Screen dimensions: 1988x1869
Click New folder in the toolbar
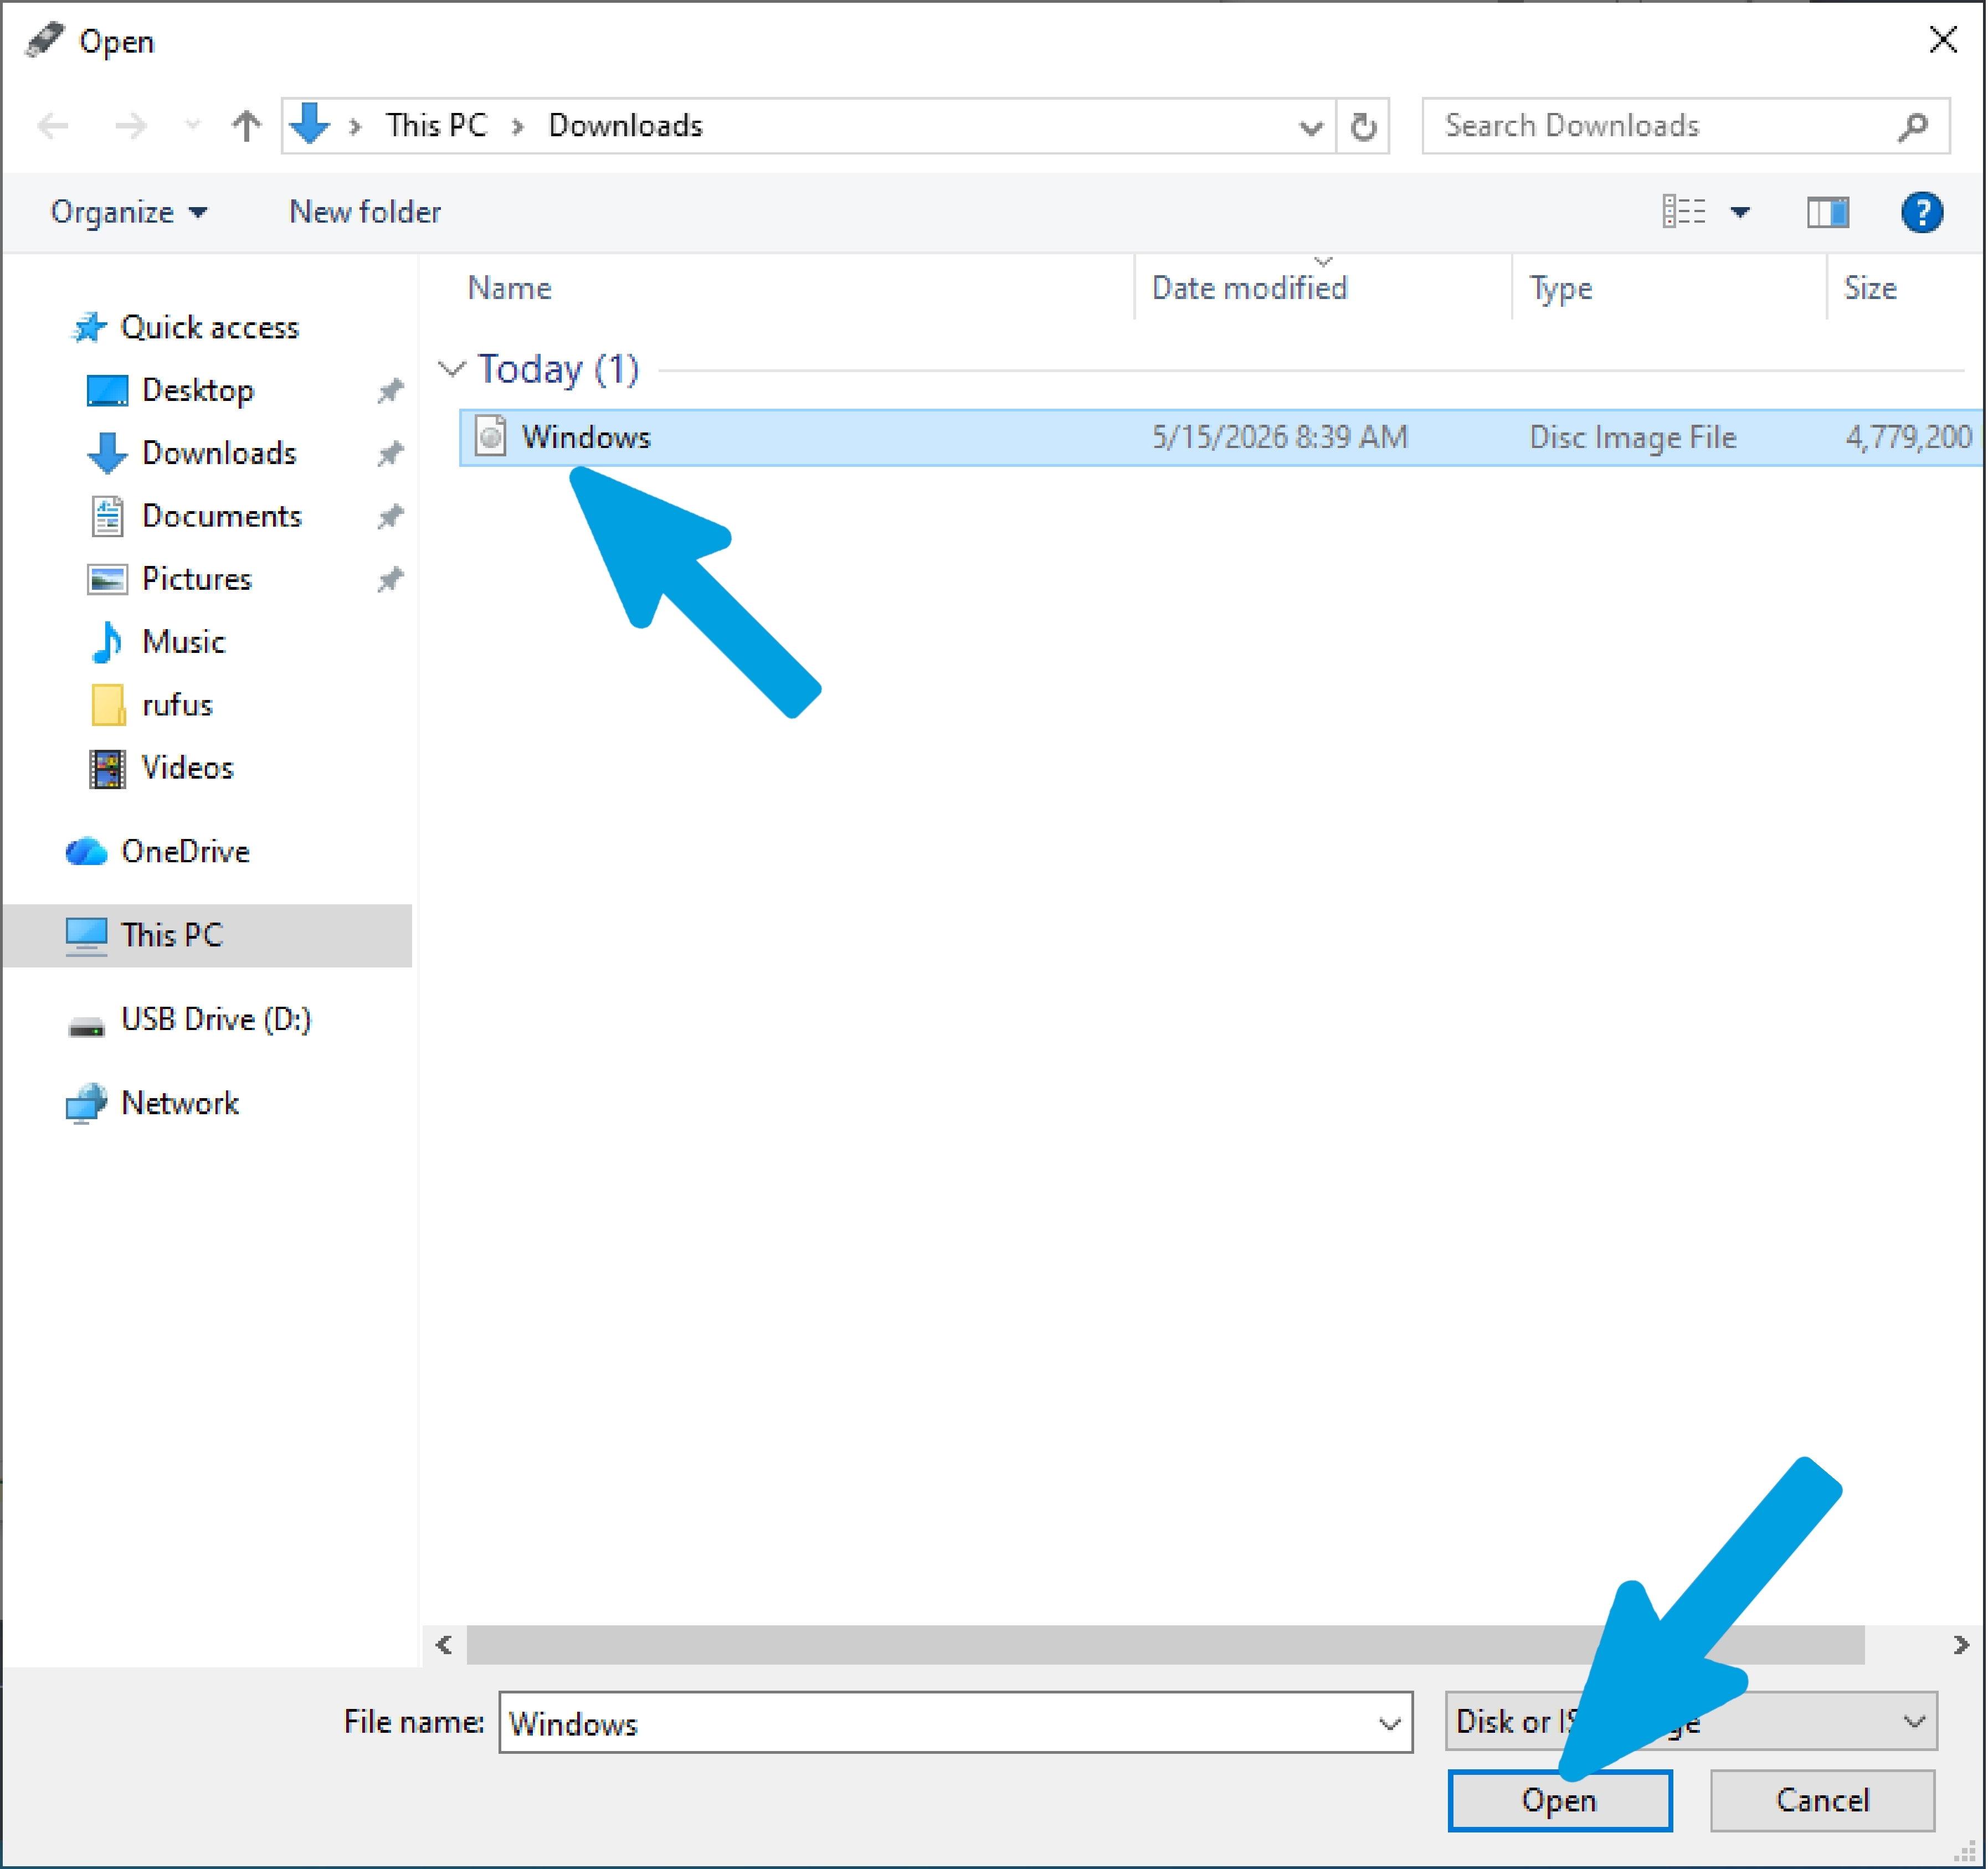click(x=365, y=212)
